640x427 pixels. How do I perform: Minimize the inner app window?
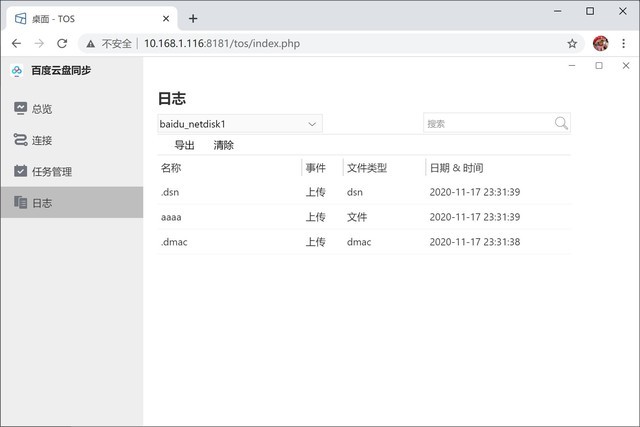572,65
